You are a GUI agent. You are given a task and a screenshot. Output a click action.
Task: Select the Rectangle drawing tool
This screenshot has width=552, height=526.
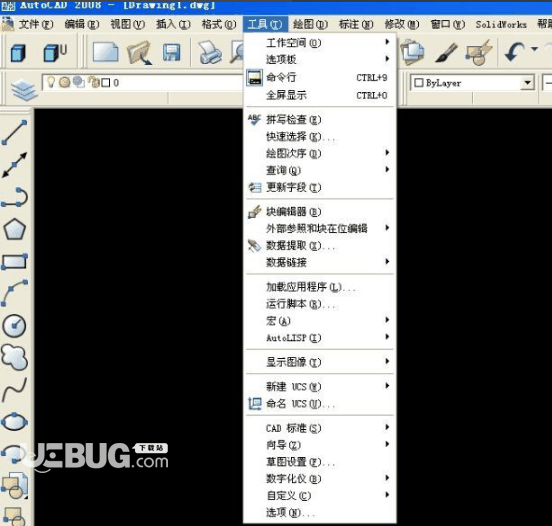tap(15, 262)
